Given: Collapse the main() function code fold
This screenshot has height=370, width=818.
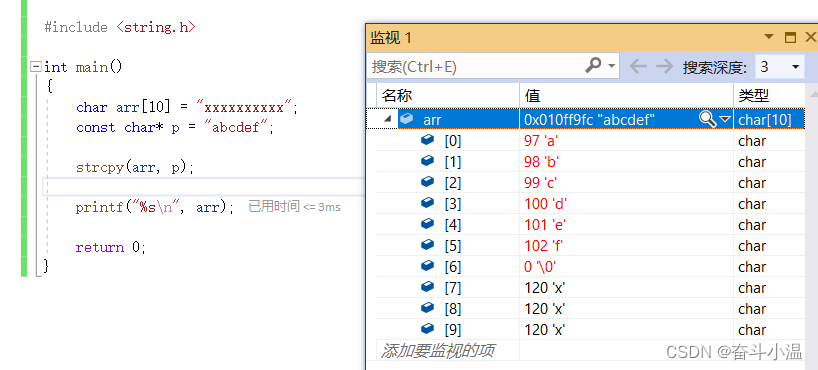Looking at the screenshot, I should point(35,67).
